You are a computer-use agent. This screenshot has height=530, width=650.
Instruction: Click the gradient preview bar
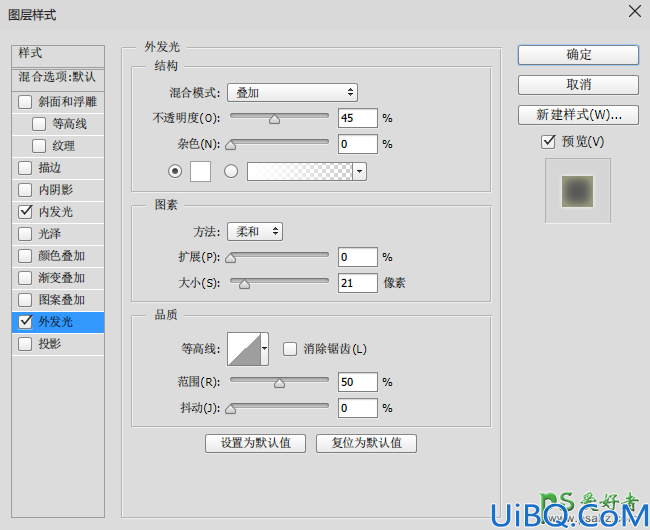click(x=300, y=172)
